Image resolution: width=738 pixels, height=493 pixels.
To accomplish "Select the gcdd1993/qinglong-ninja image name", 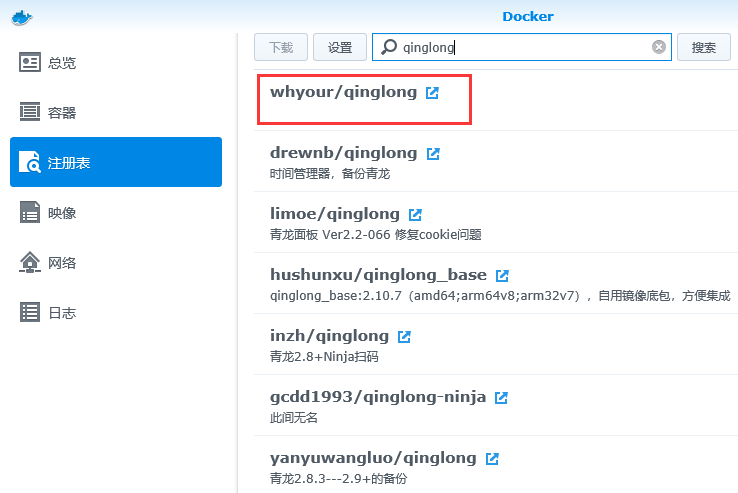I will tap(378, 397).
